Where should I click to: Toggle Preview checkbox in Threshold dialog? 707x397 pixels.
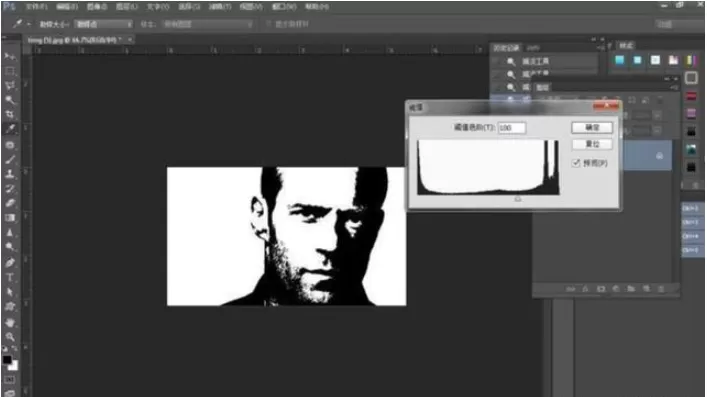point(576,163)
